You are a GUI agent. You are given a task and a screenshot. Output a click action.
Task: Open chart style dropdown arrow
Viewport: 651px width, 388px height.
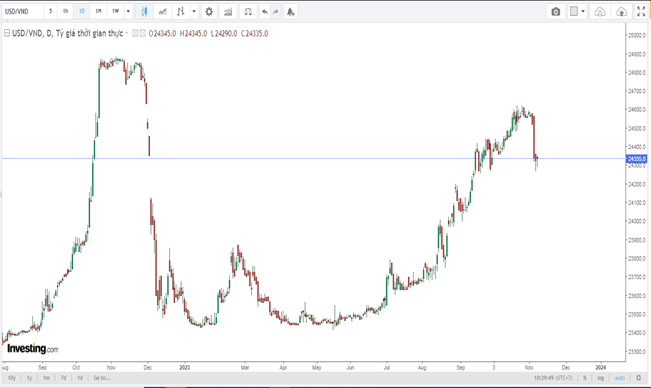click(194, 12)
